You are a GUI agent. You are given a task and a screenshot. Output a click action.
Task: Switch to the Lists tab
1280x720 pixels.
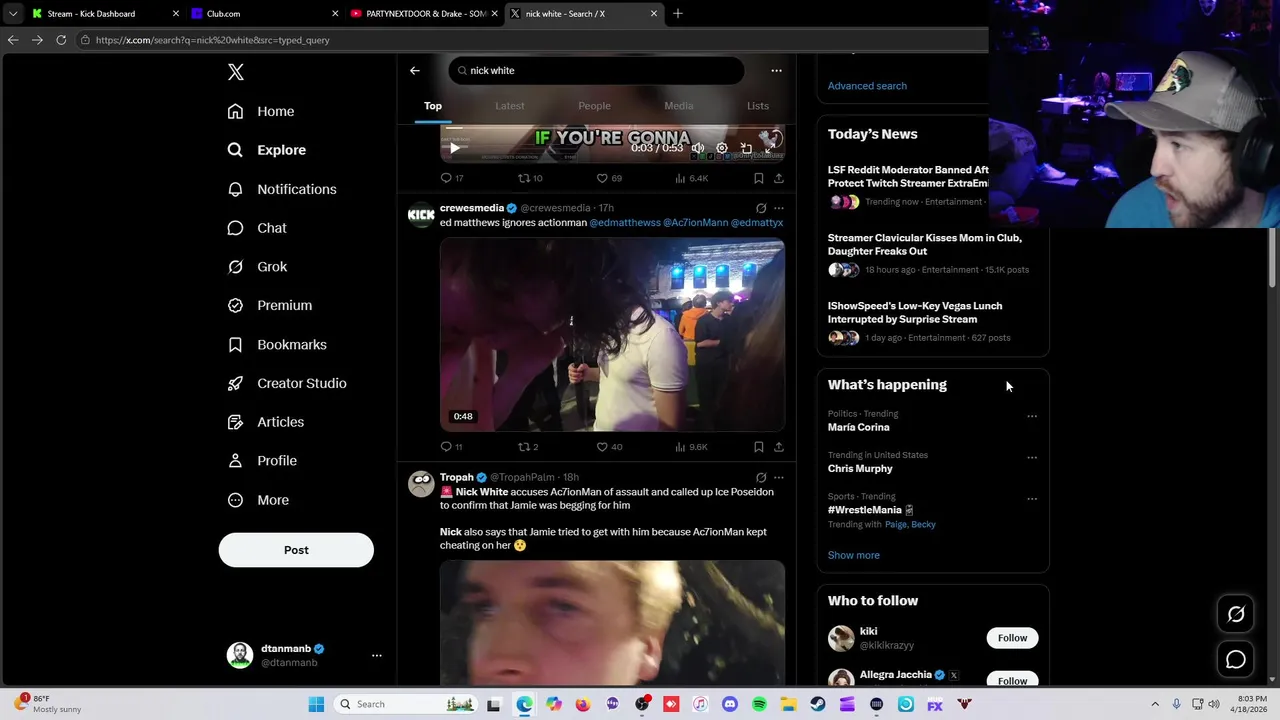[x=758, y=106]
